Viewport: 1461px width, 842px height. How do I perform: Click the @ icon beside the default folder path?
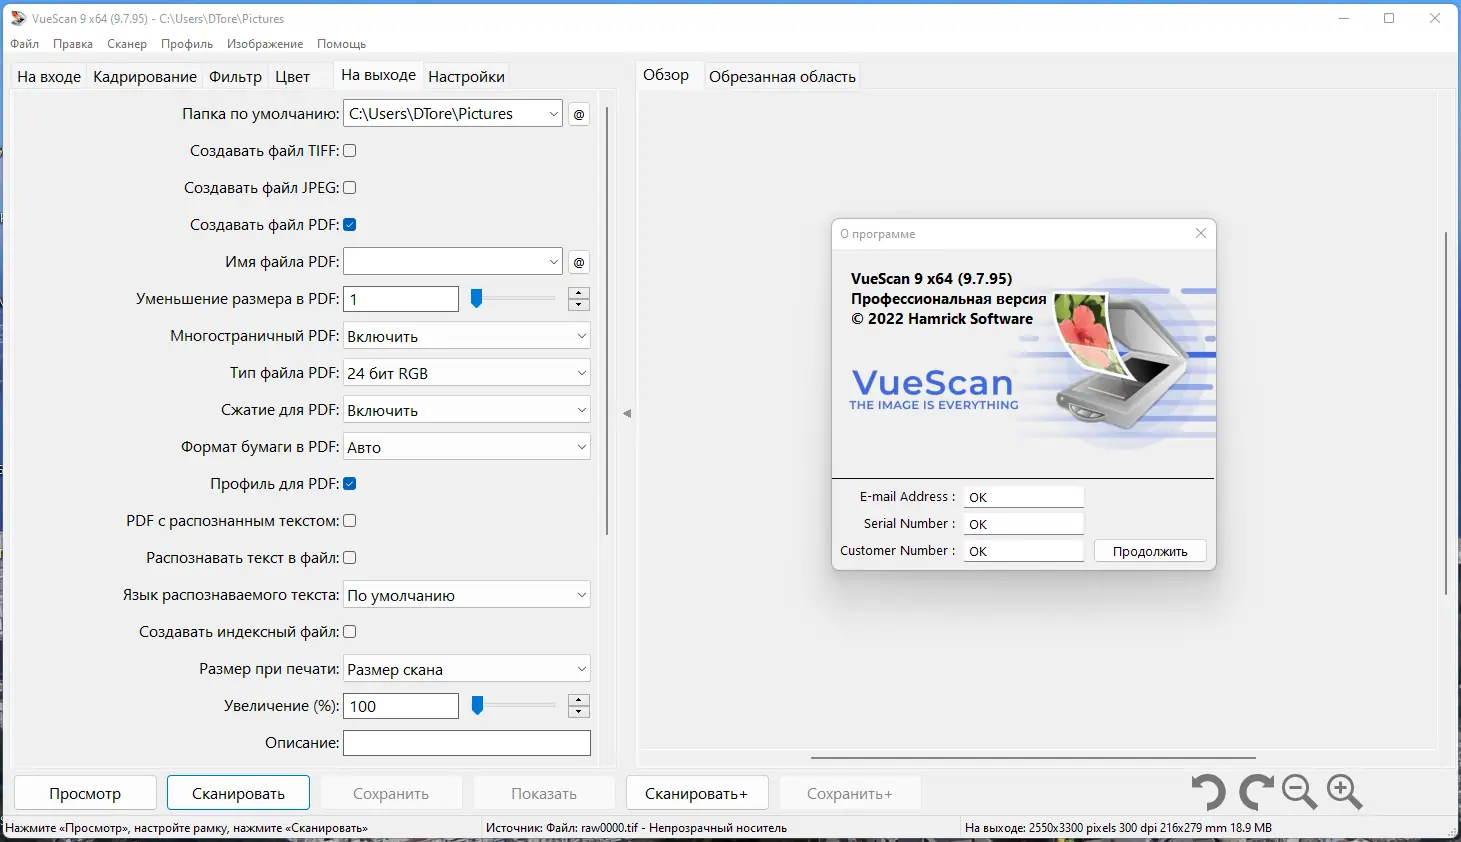click(x=578, y=113)
